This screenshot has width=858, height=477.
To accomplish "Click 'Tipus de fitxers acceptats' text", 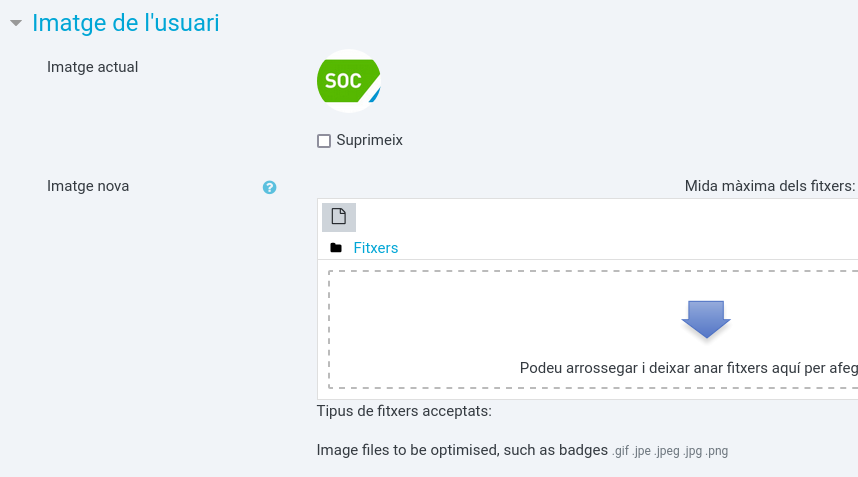I will click(x=404, y=411).
